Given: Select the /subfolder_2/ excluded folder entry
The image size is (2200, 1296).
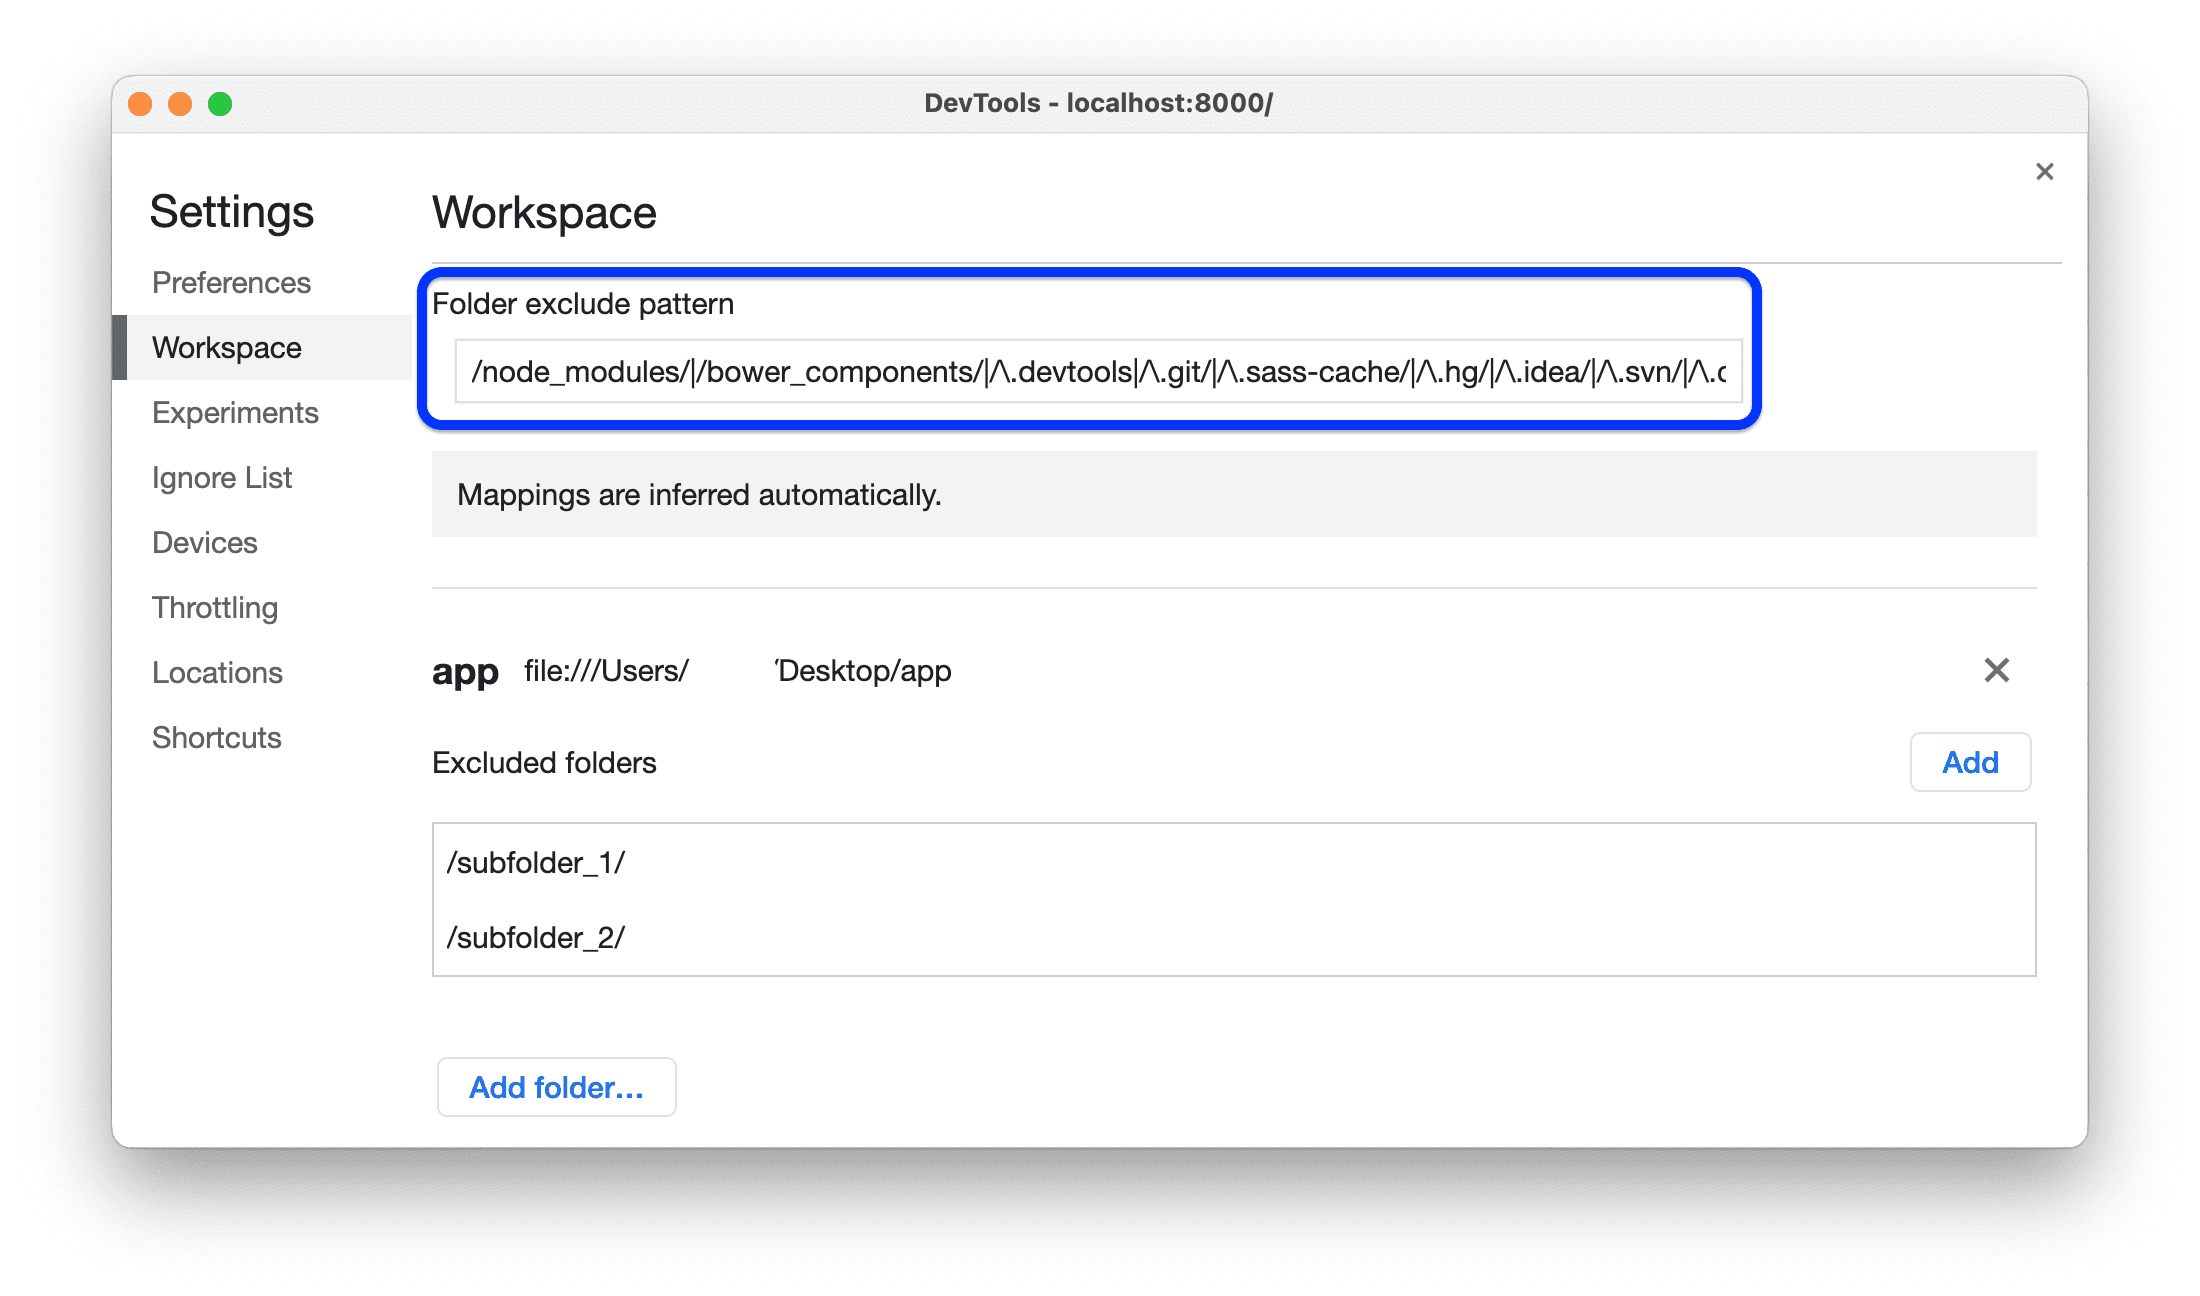Looking at the screenshot, I should point(538,937).
